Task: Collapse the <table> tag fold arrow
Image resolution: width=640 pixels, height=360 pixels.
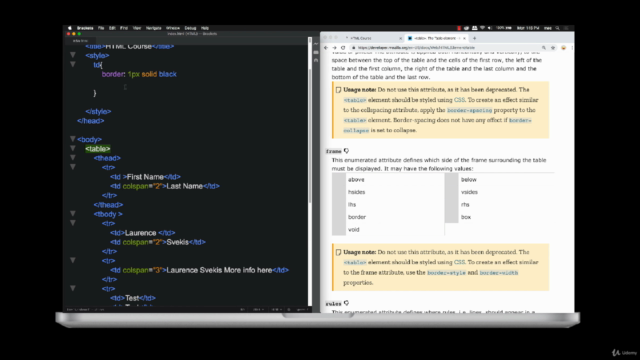Action: [73, 149]
